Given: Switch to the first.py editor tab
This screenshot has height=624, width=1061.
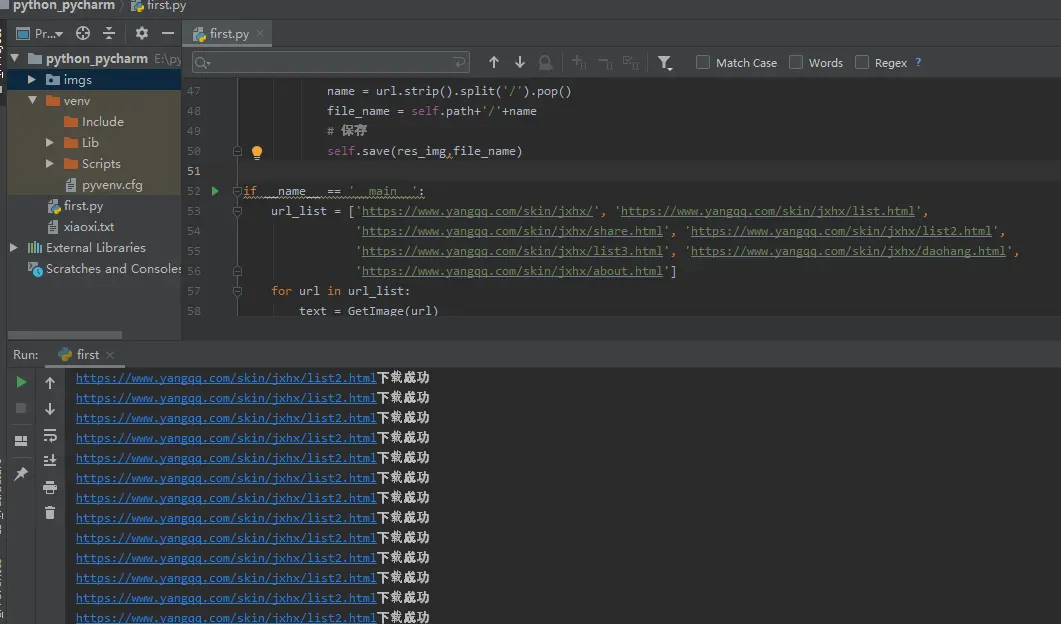Looking at the screenshot, I should (228, 34).
